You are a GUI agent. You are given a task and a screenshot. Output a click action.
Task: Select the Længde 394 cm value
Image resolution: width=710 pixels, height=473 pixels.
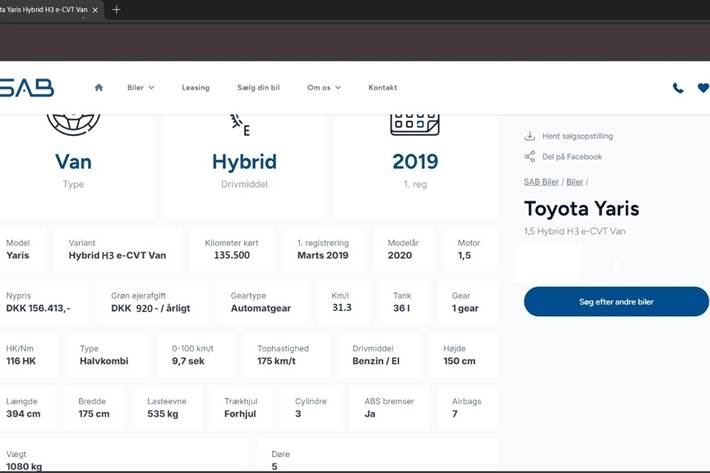[x=23, y=414]
